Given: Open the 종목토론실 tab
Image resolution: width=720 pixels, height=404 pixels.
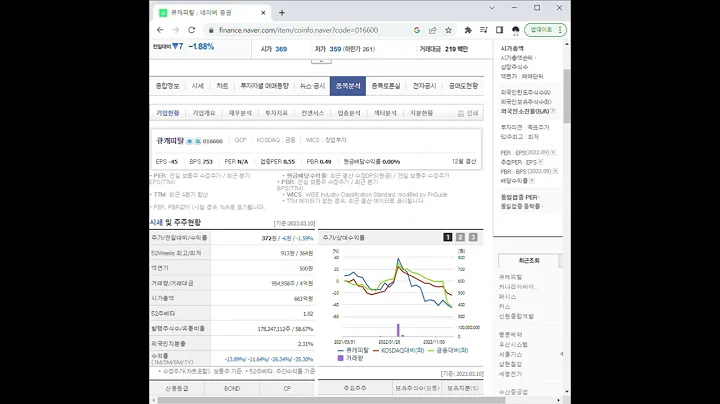Looking at the screenshot, I should click(x=386, y=86).
